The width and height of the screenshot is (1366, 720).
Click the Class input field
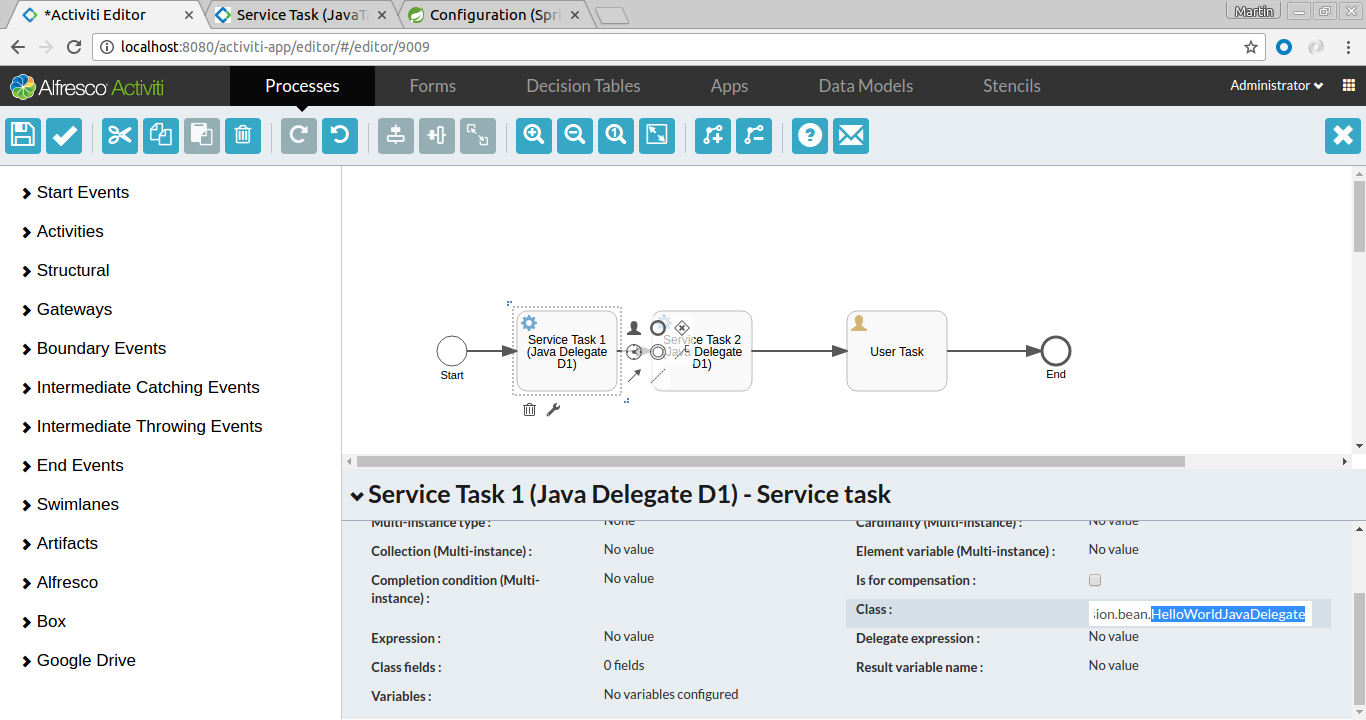click(1199, 614)
